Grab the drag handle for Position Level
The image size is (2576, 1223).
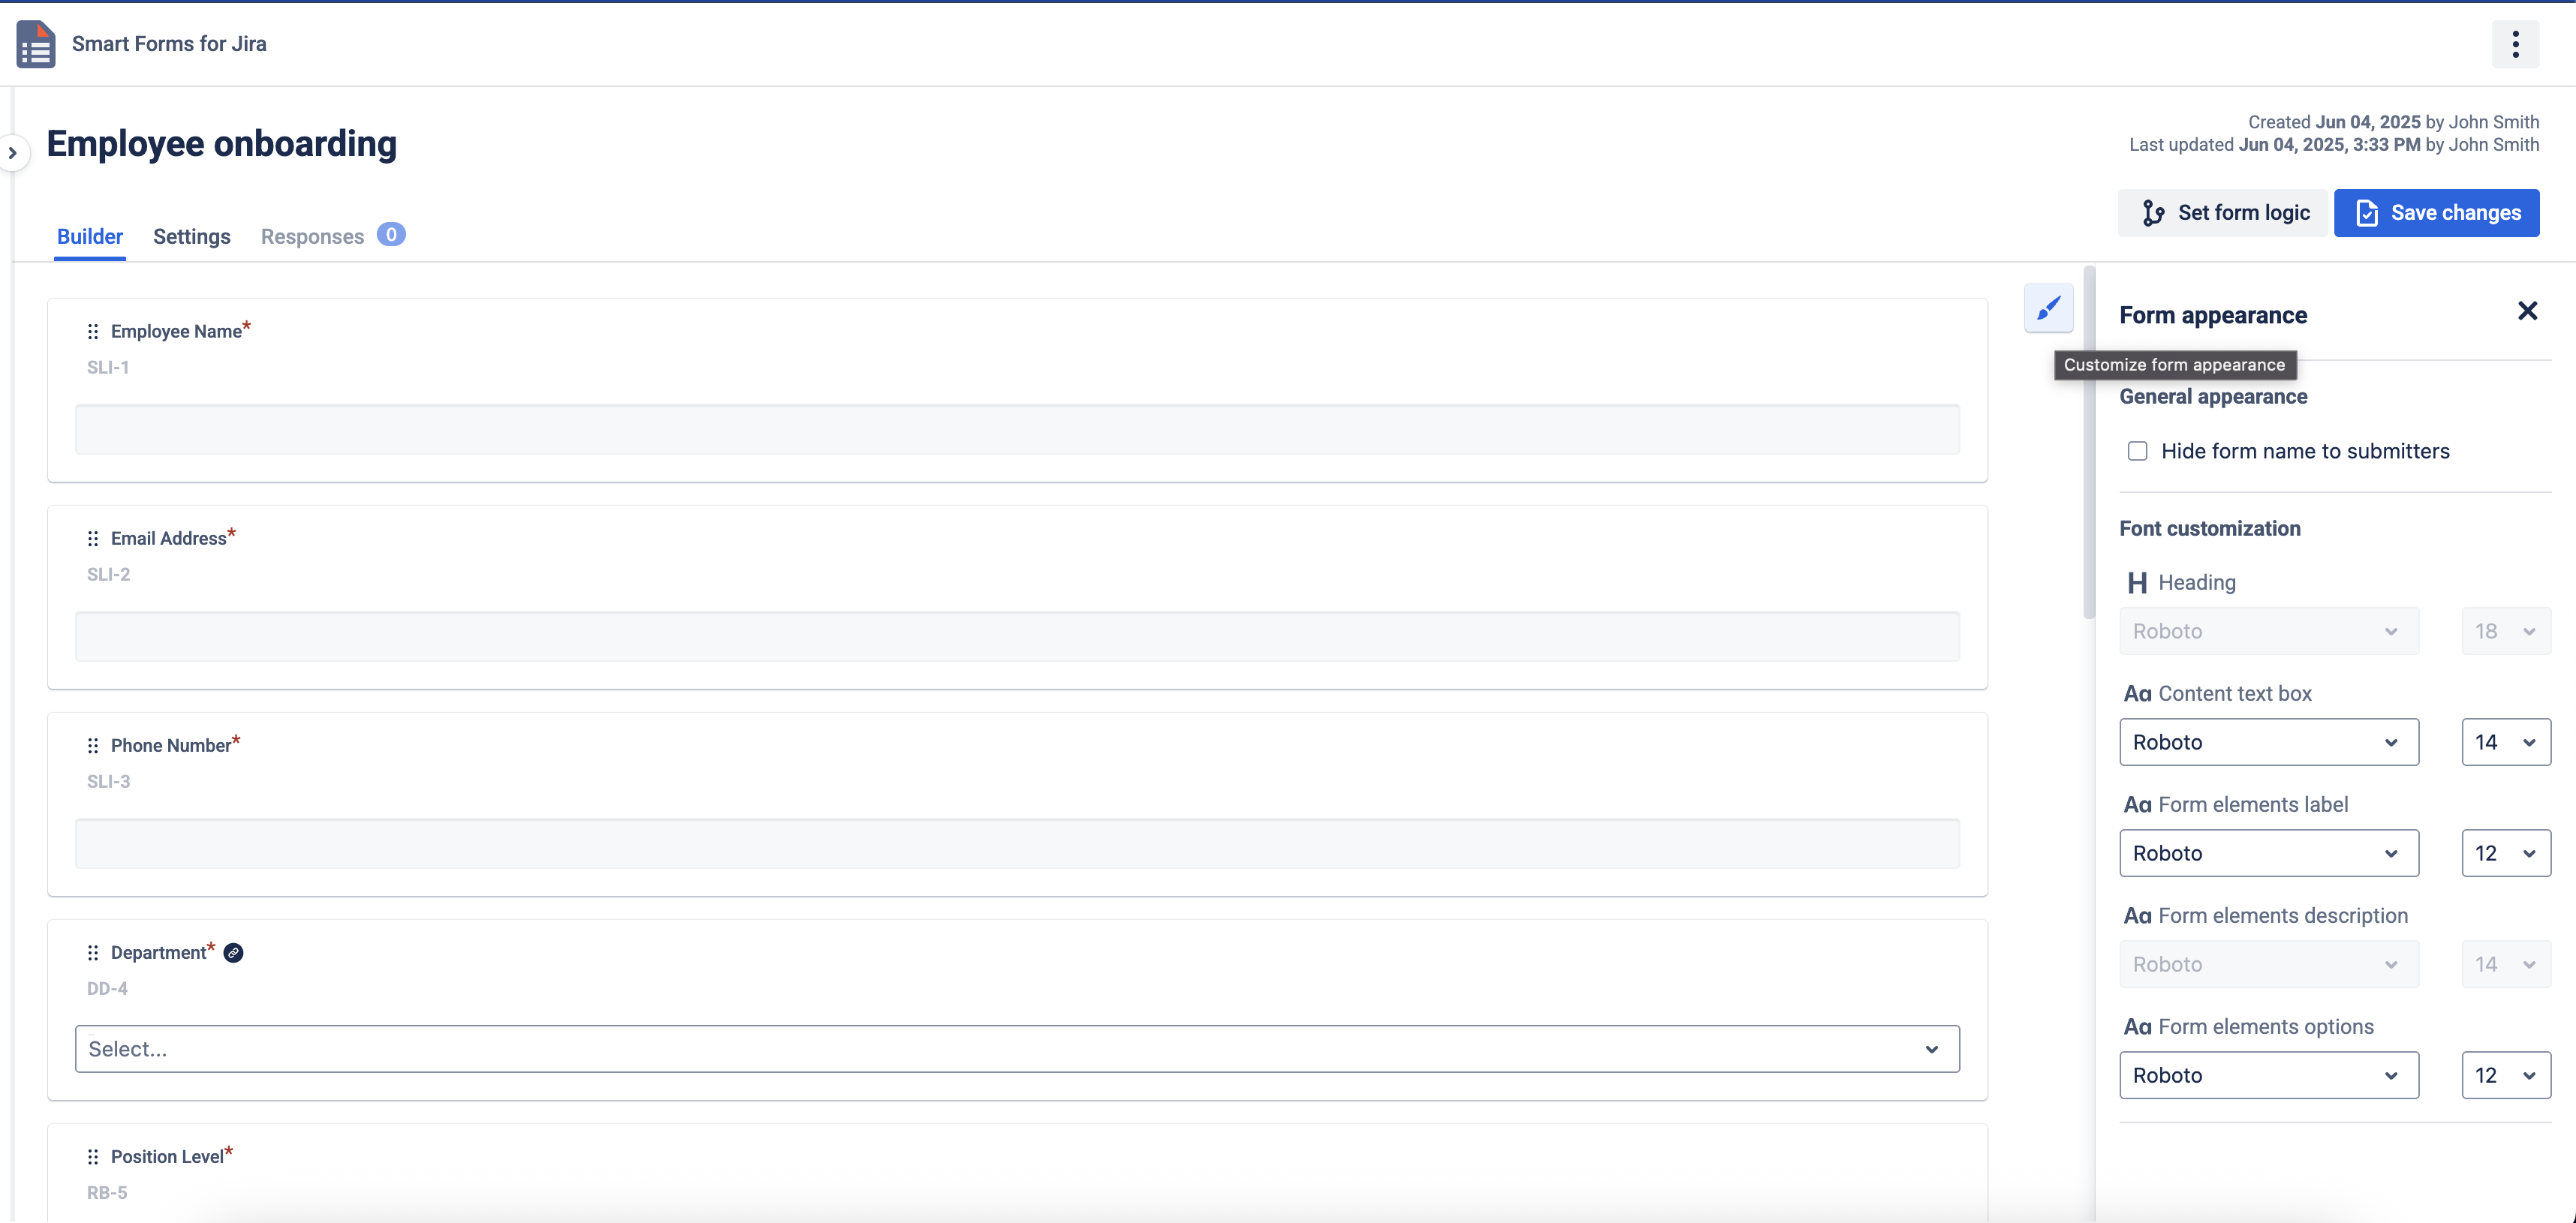tap(92, 1156)
